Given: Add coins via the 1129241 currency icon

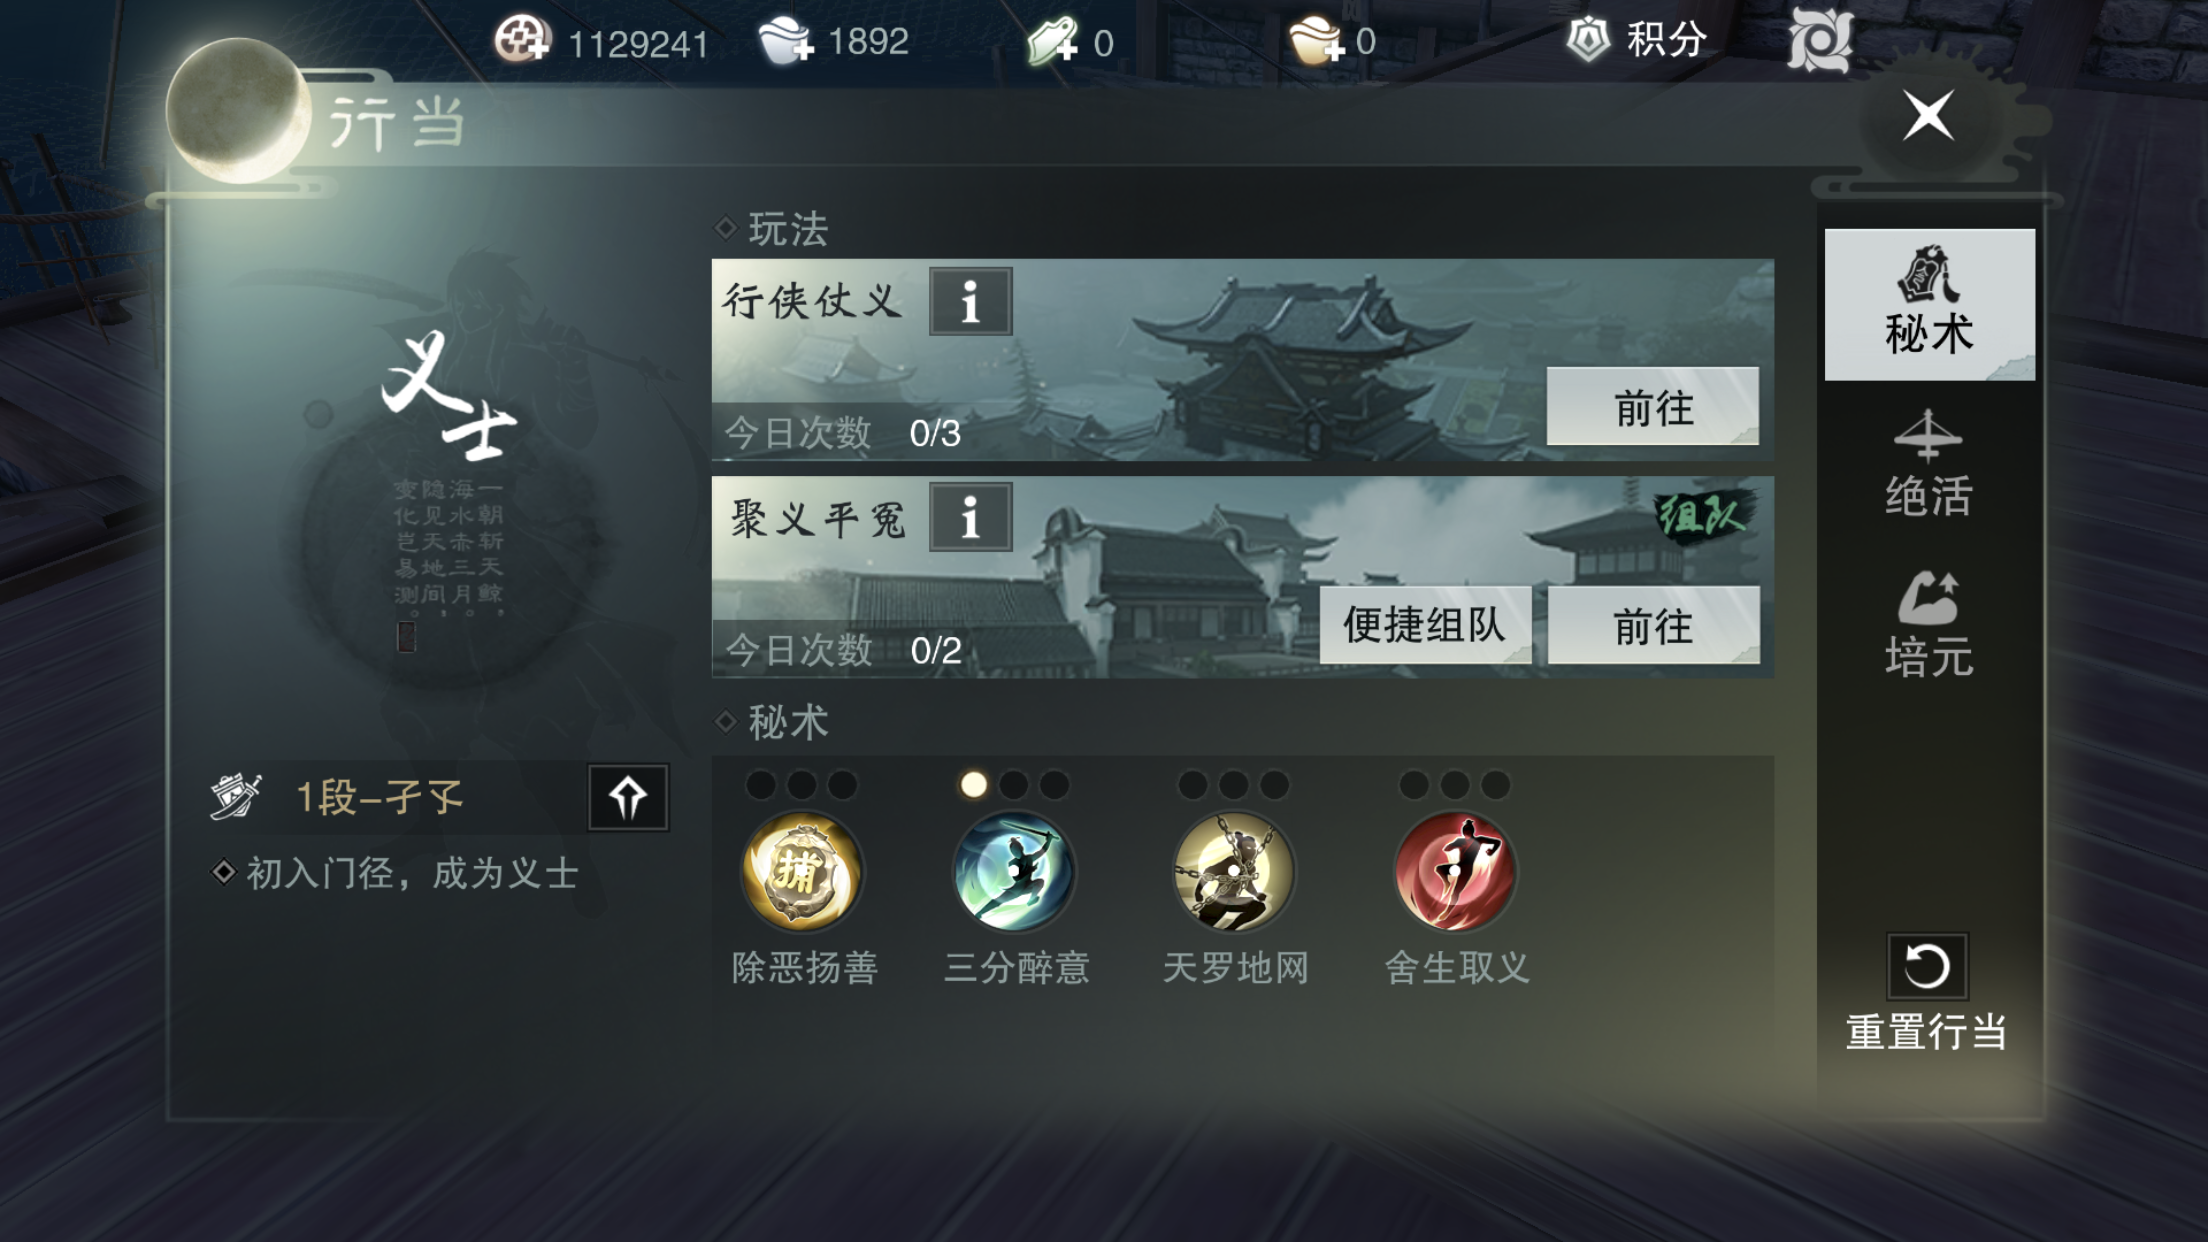Looking at the screenshot, I should (522, 41).
